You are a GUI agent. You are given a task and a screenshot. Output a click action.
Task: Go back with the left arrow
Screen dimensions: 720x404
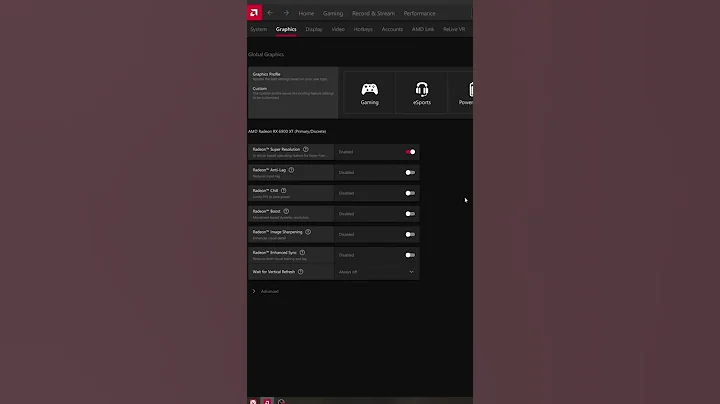tap(270, 13)
